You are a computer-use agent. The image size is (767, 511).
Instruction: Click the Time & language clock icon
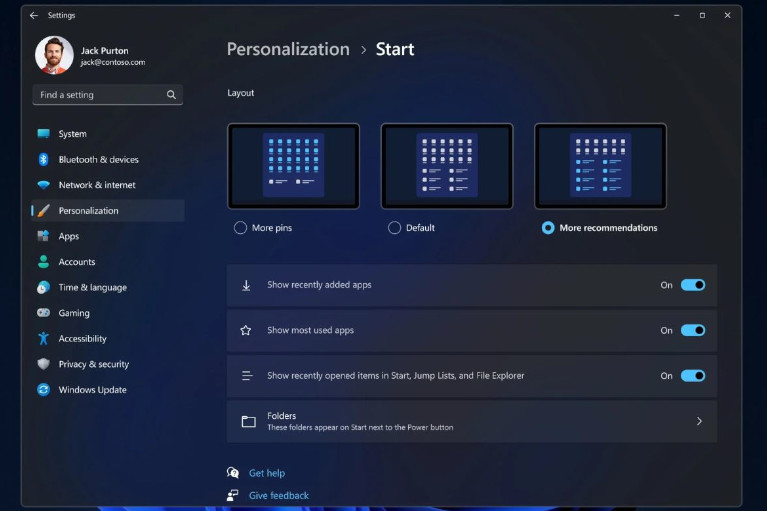(44, 288)
